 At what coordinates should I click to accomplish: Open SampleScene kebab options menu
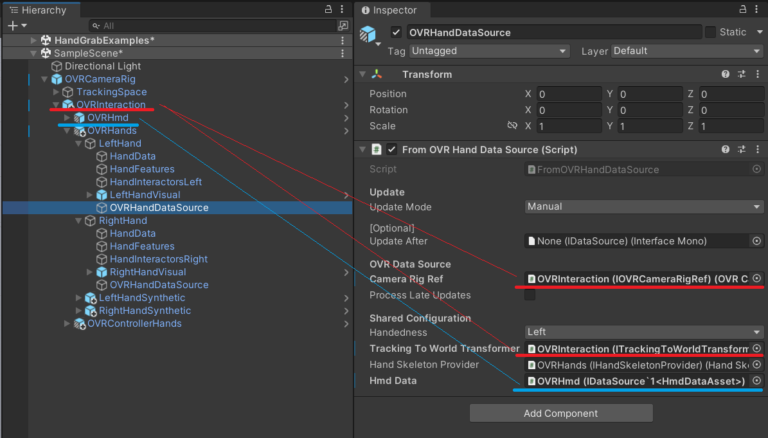pos(343,53)
